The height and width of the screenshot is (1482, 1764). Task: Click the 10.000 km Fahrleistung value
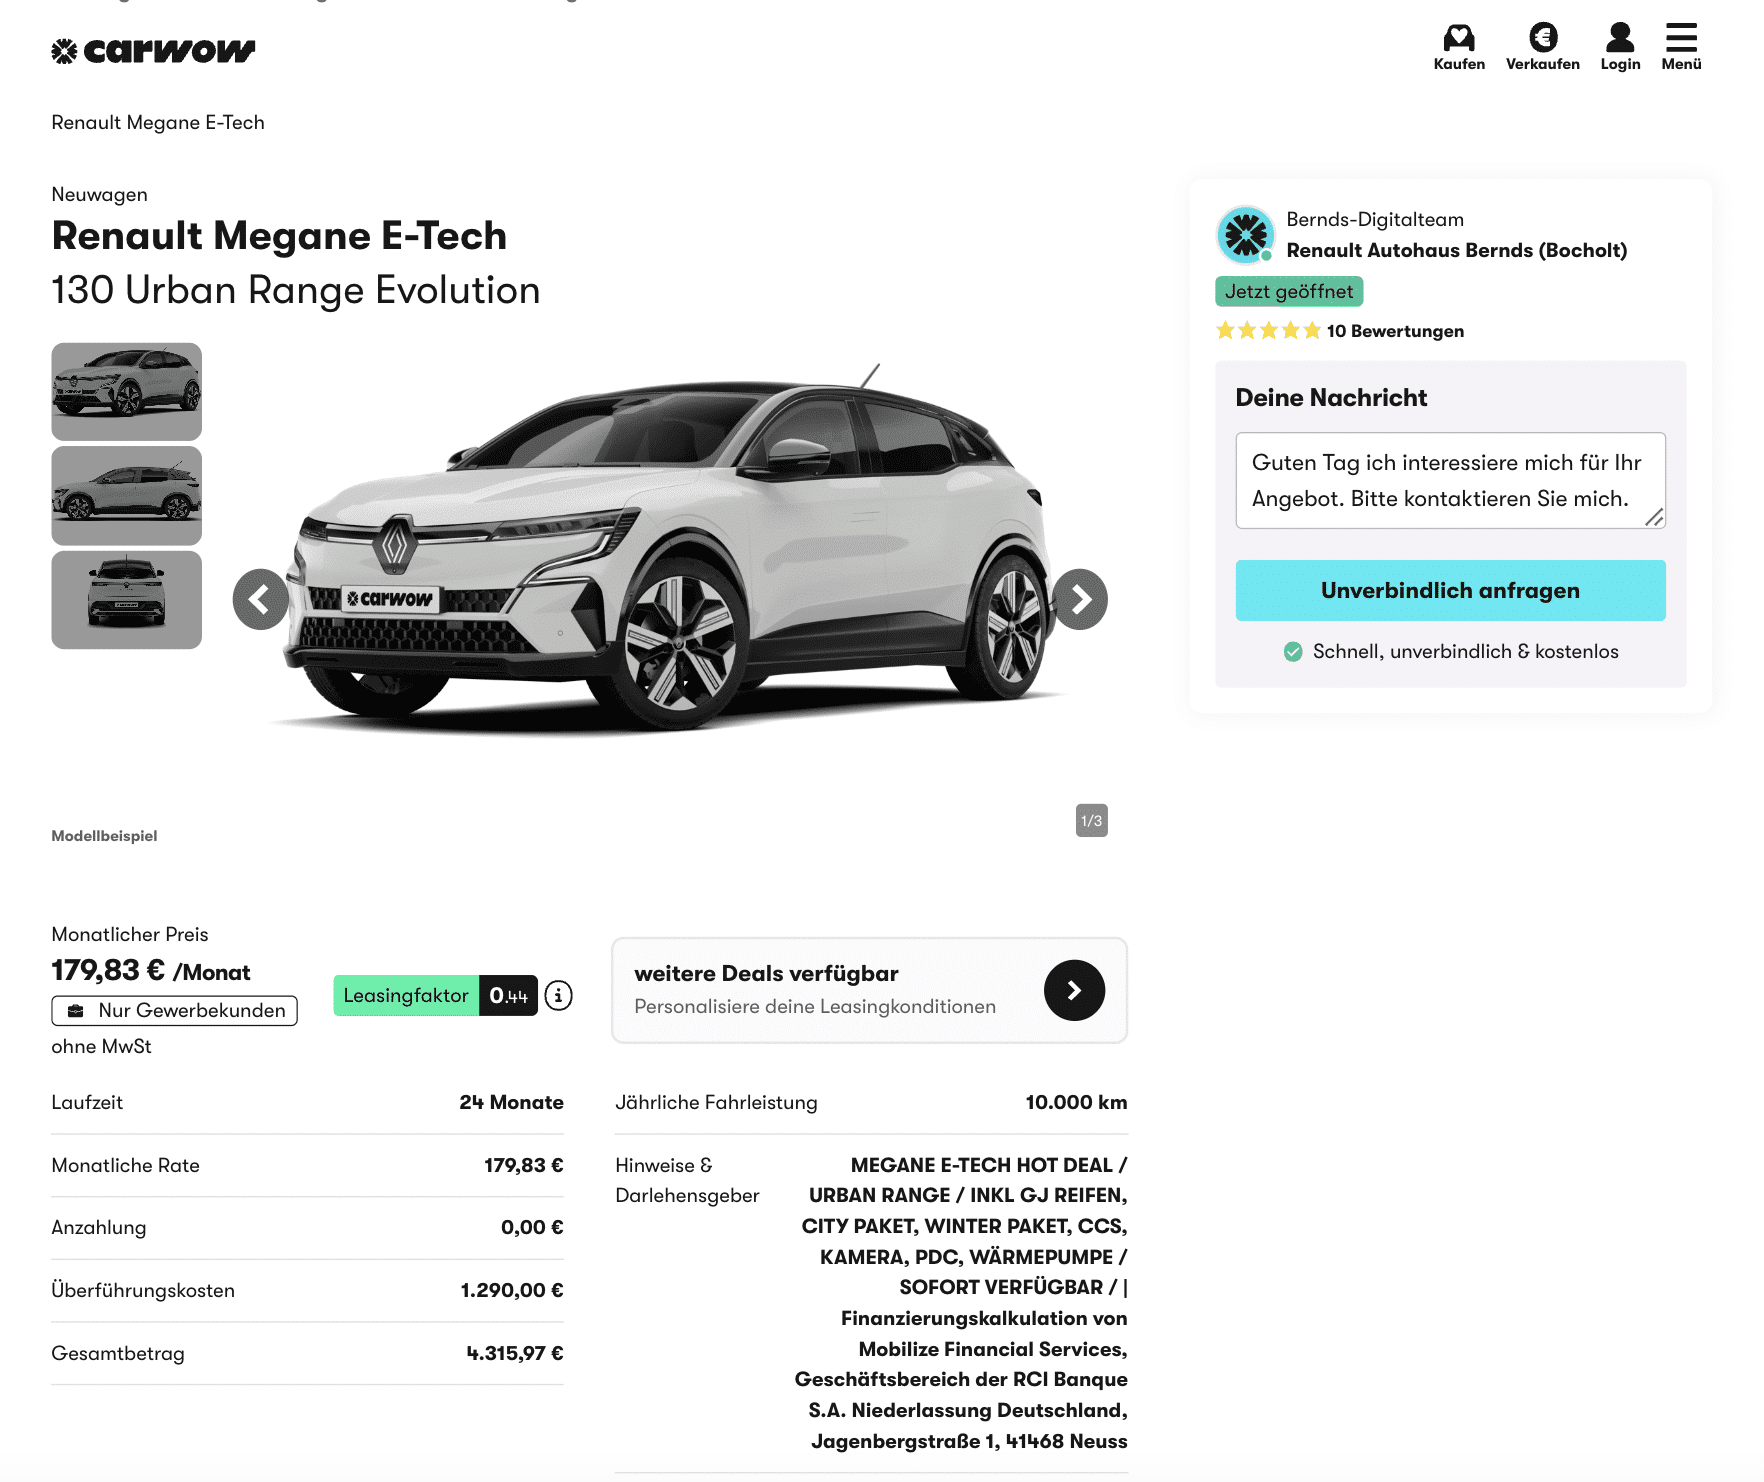coord(1076,1102)
